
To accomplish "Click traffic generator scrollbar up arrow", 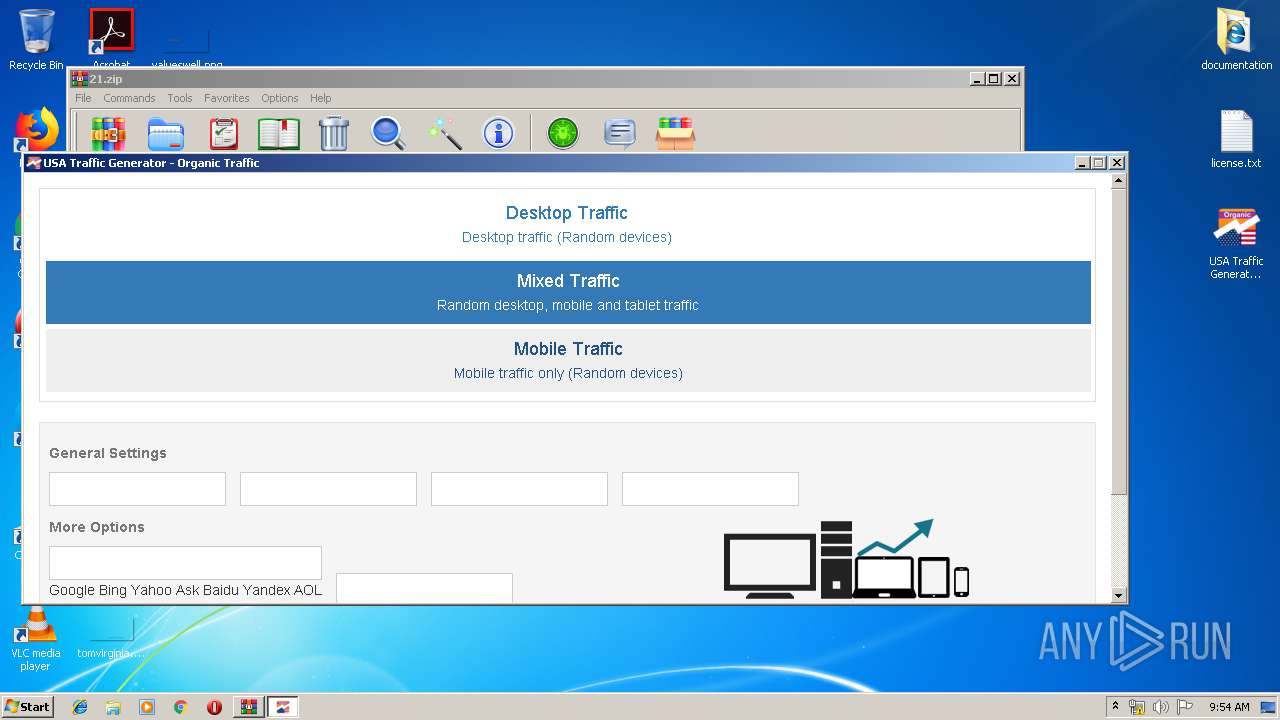I will [1119, 181].
